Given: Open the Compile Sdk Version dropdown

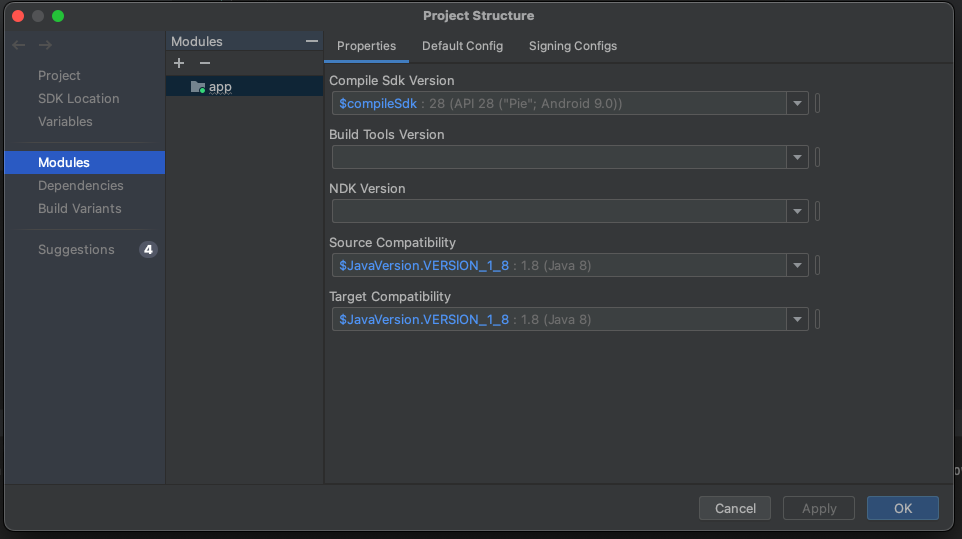Looking at the screenshot, I should coord(797,103).
